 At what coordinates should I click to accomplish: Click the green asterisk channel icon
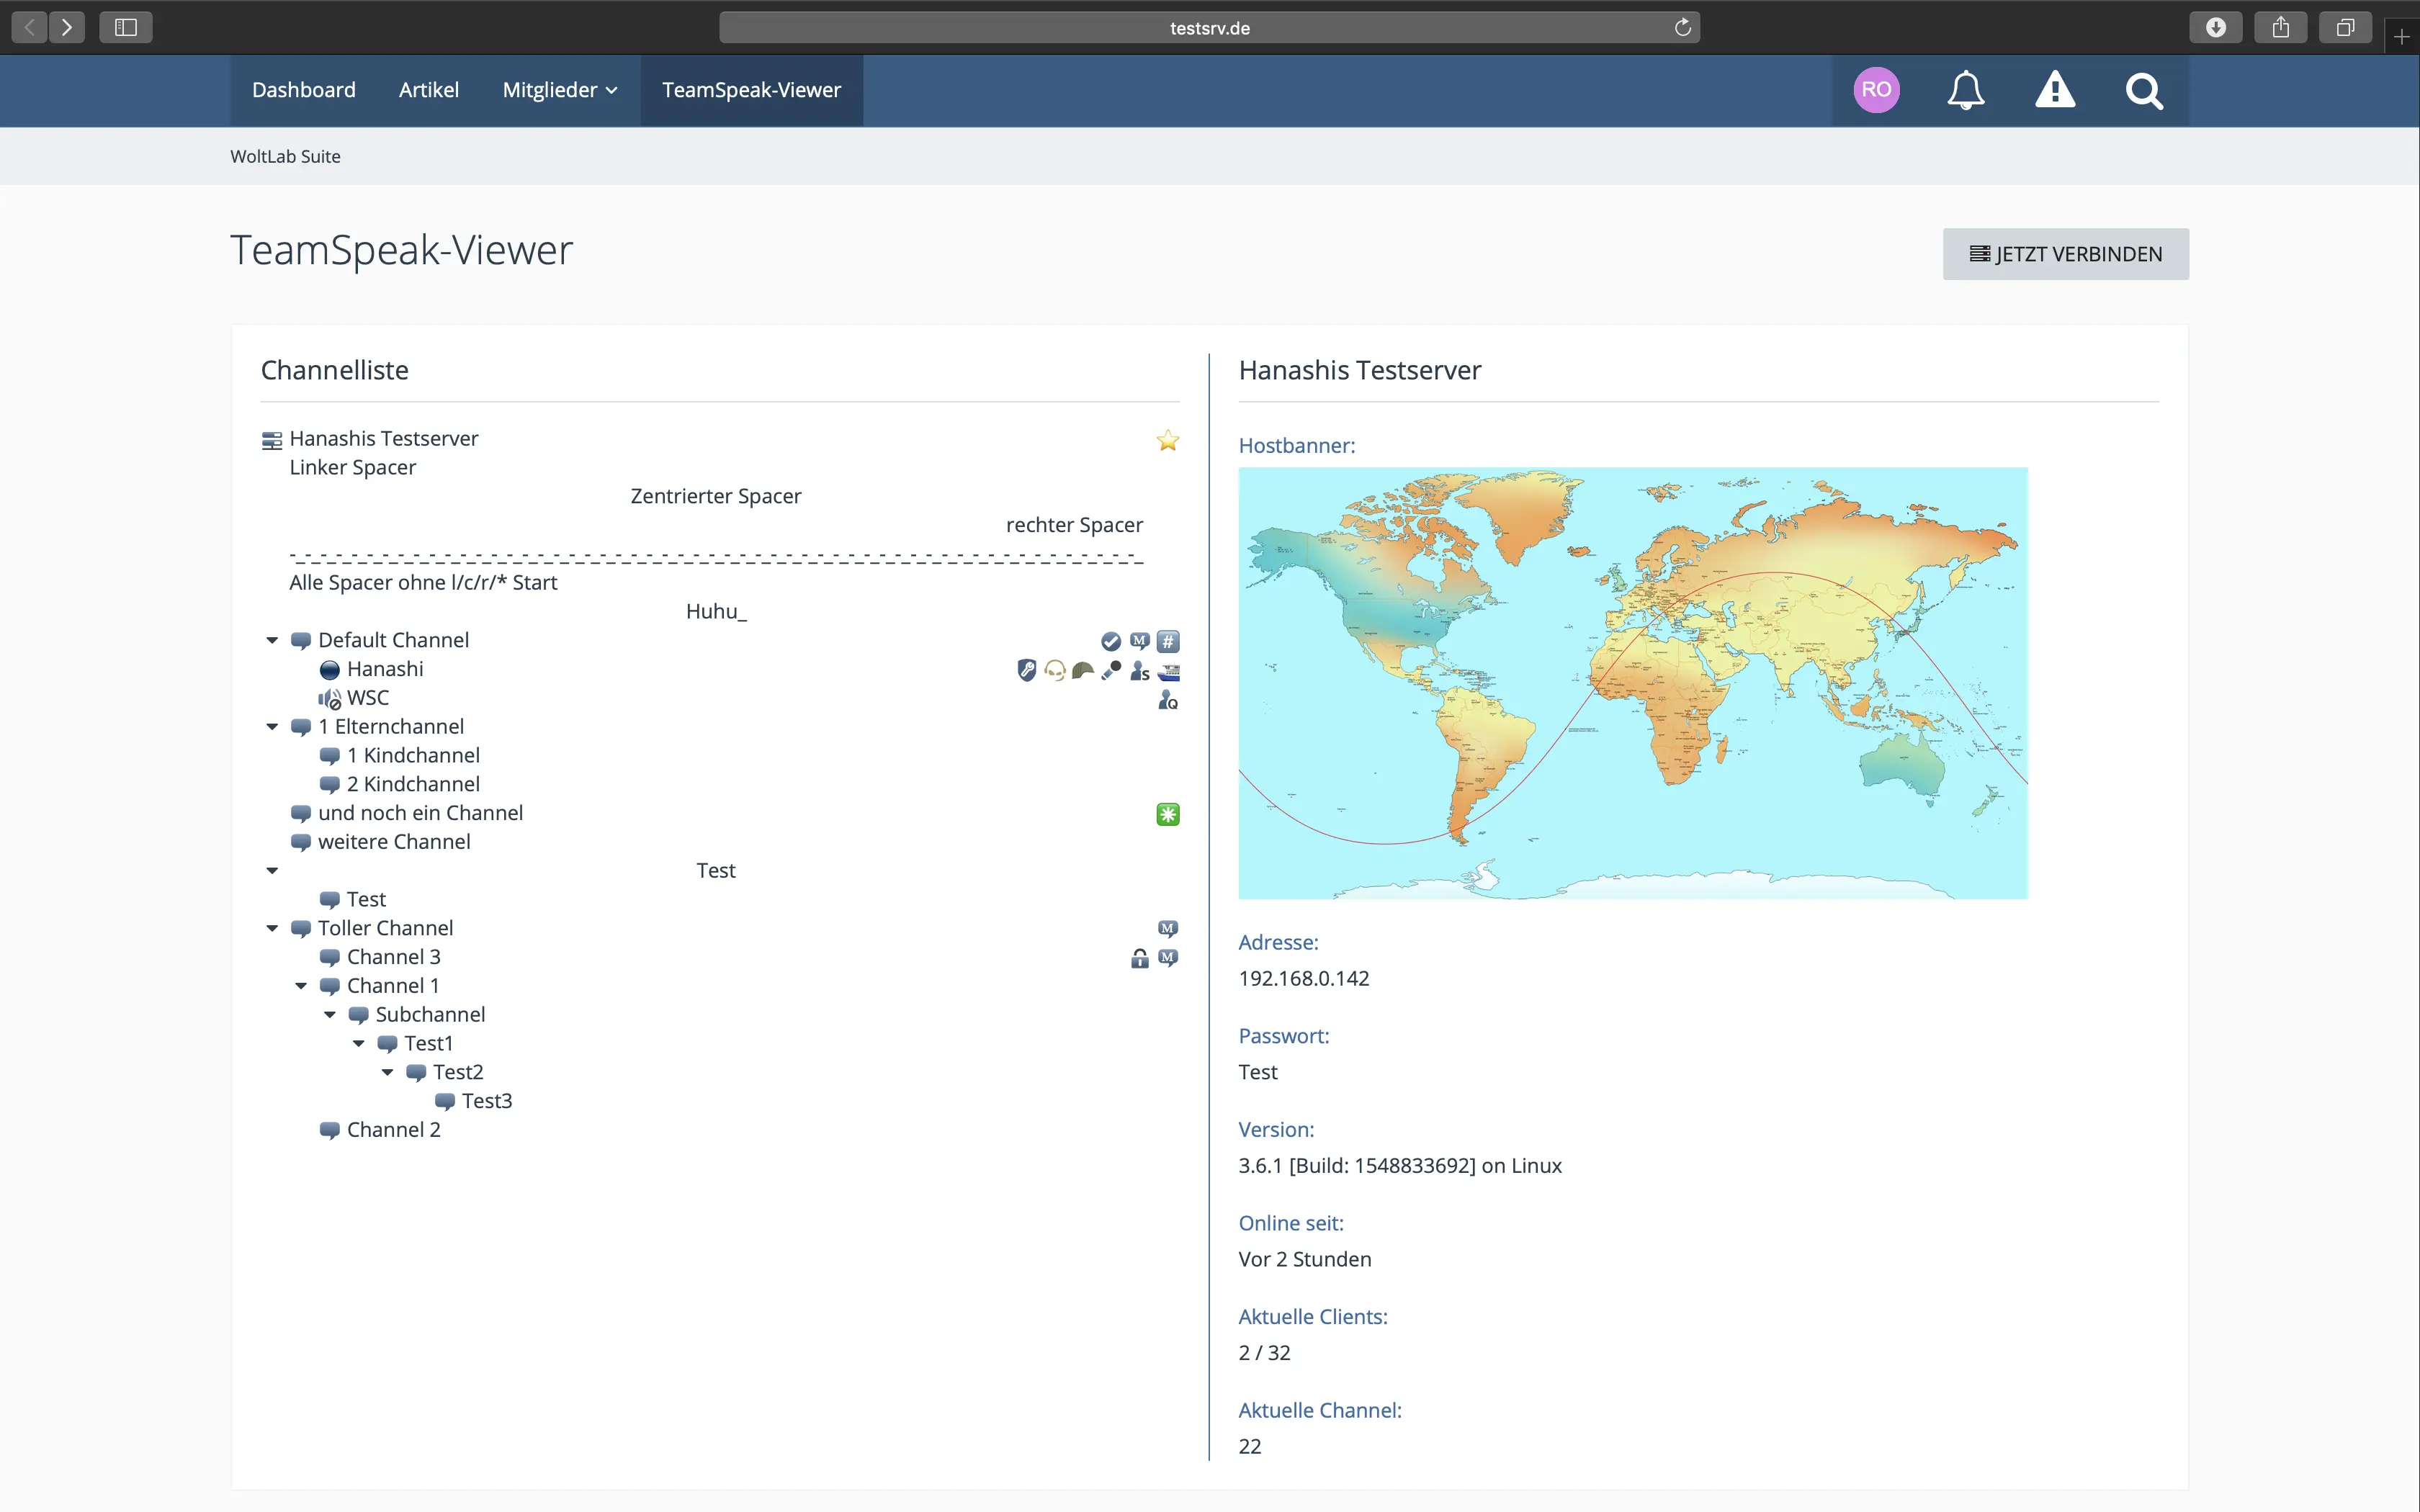[1167, 814]
